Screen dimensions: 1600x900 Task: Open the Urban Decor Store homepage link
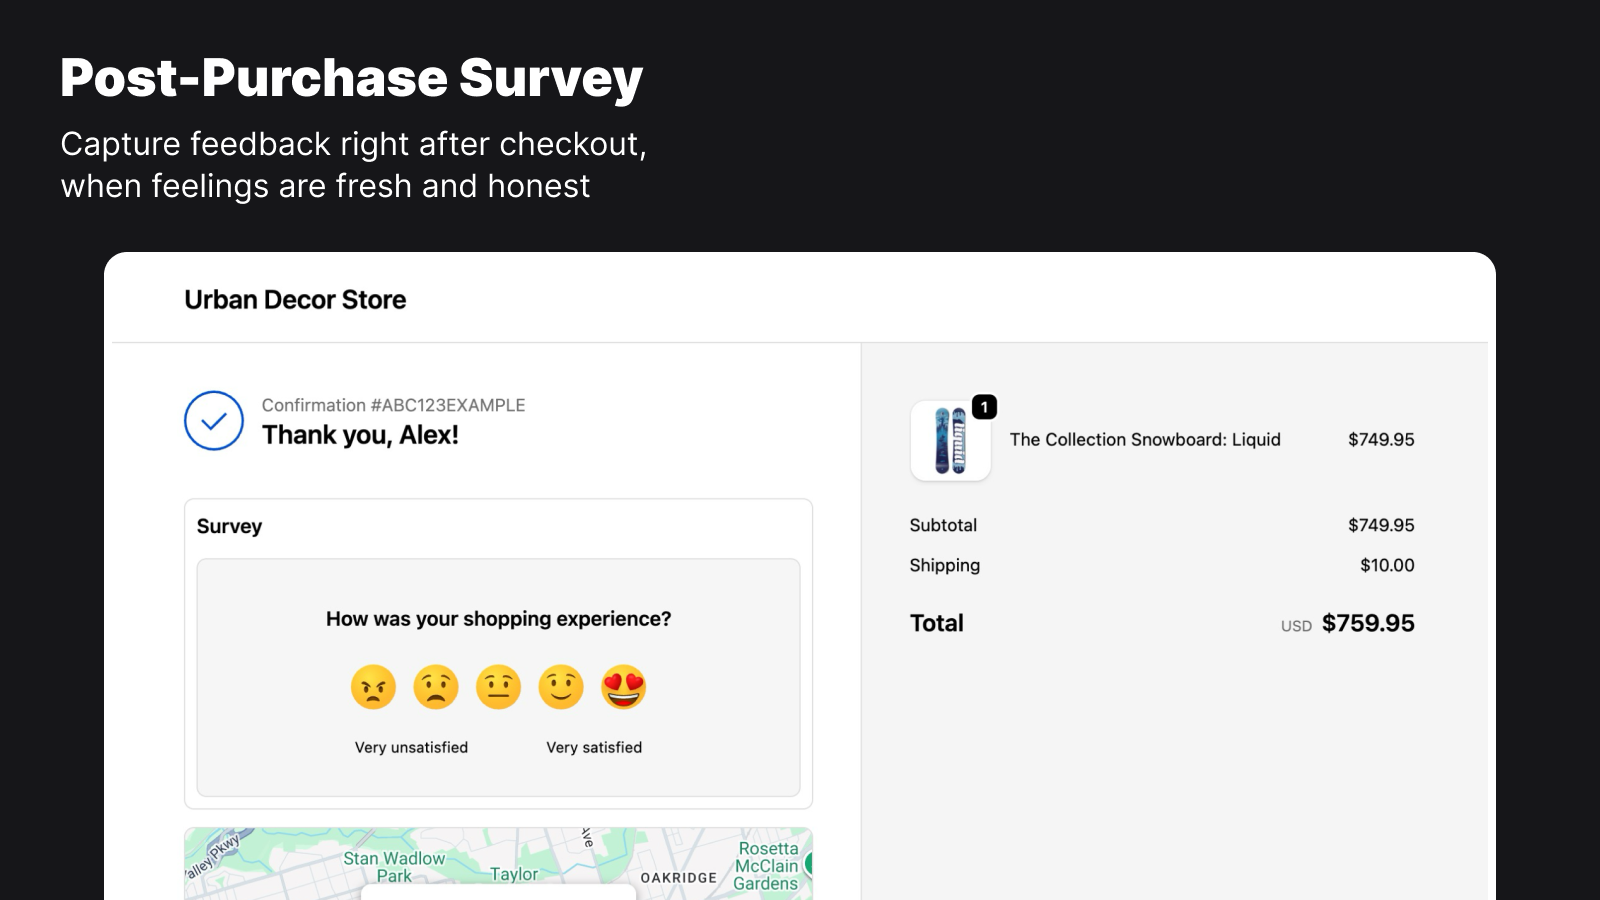point(294,299)
